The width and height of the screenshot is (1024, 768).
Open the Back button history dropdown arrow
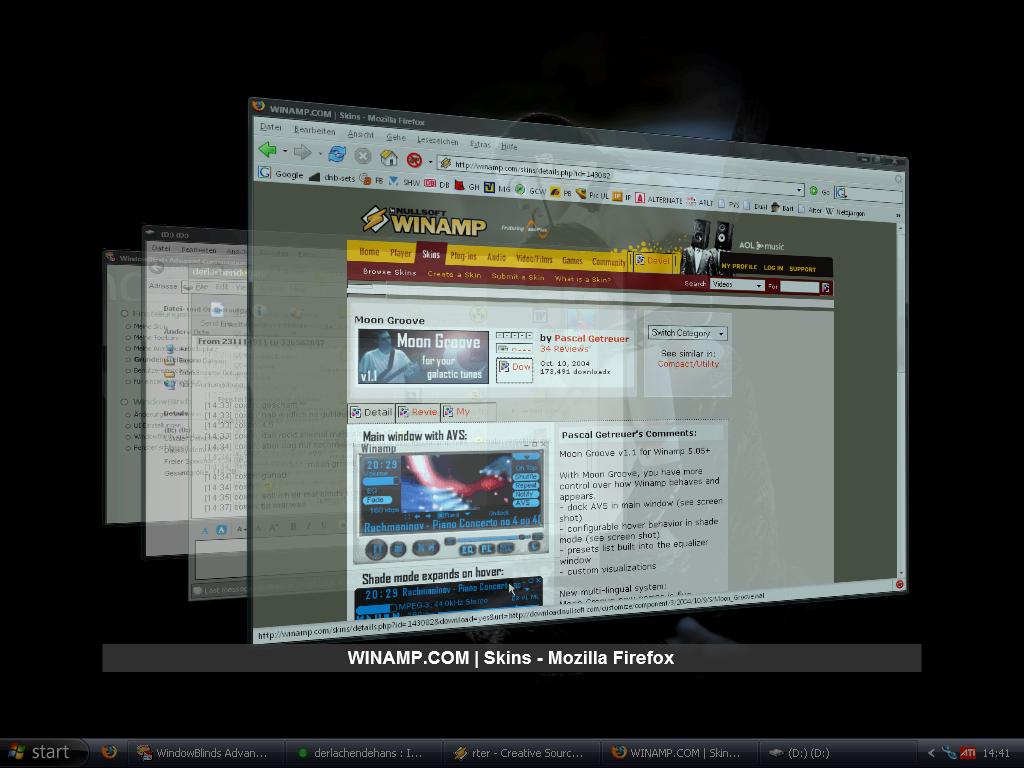[285, 151]
